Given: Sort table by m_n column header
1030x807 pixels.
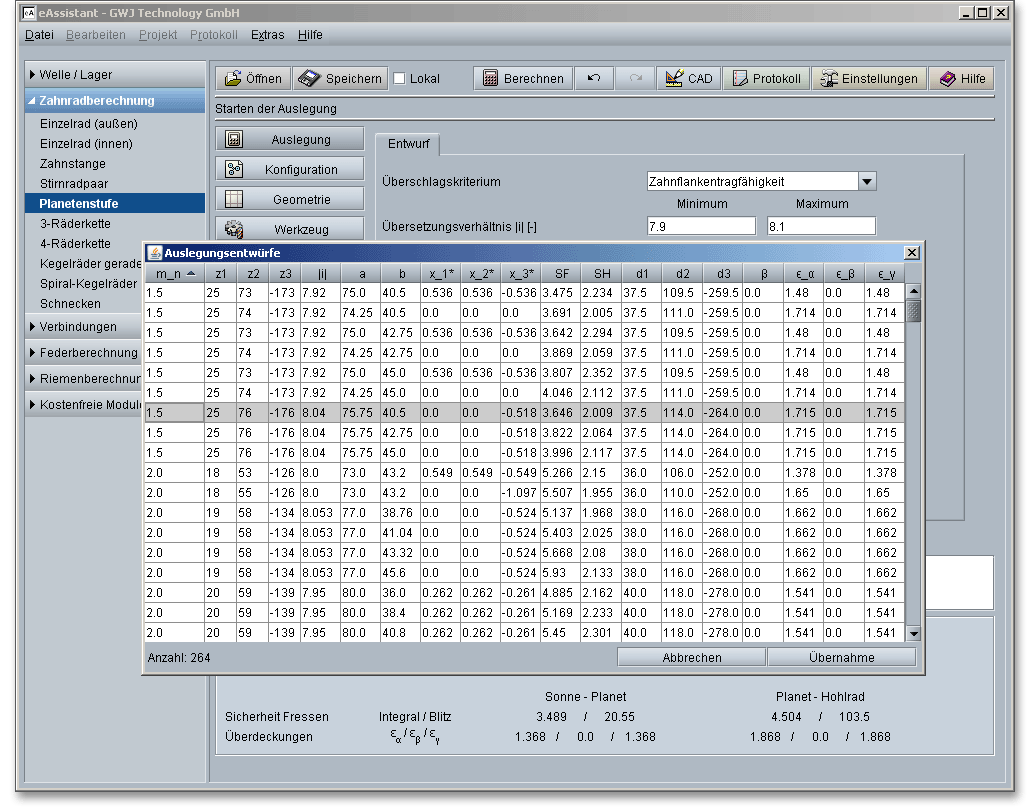Looking at the screenshot, I should point(174,273).
